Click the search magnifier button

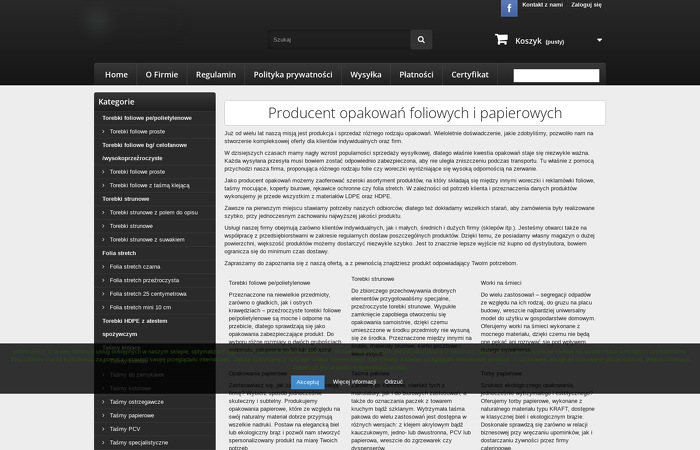click(421, 40)
